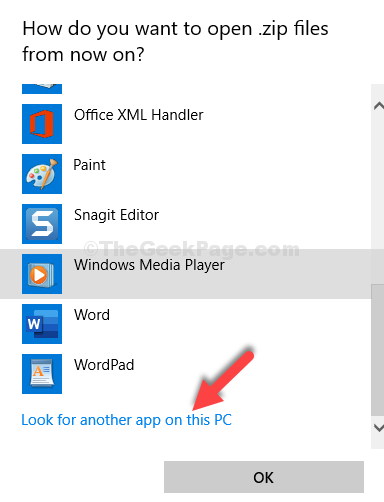The height and width of the screenshot is (502, 384).
Task: Click the scrollbar up arrow
Action: (378, 106)
